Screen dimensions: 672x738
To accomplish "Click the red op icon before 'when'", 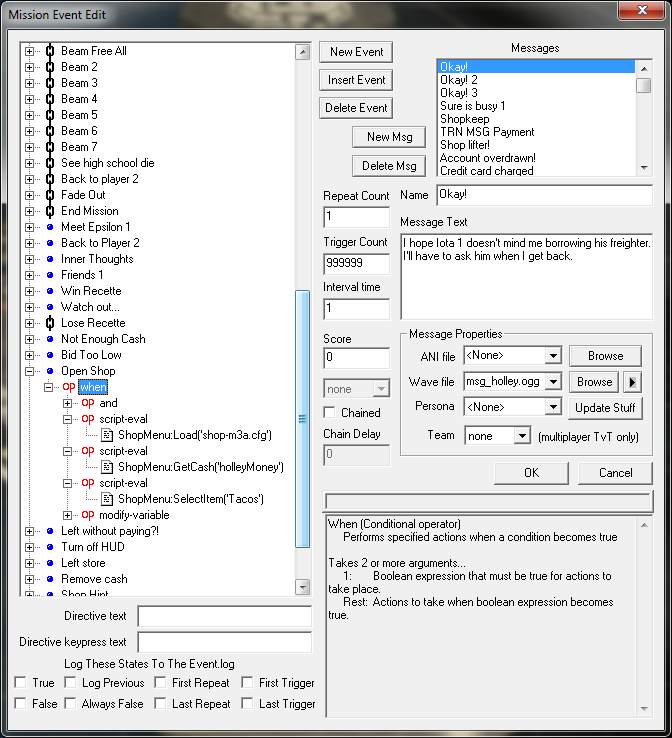I will tap(69, 387).
